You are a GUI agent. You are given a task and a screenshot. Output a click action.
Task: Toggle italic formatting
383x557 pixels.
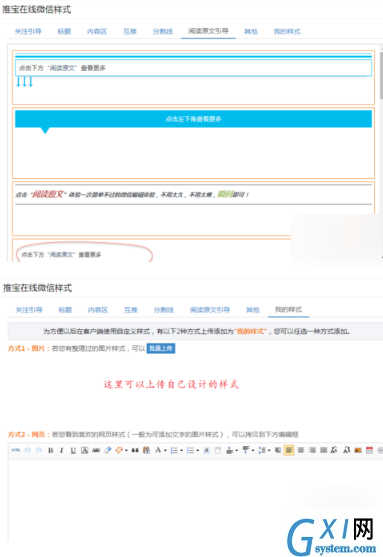pyautogui.click(x=61, y=450)
